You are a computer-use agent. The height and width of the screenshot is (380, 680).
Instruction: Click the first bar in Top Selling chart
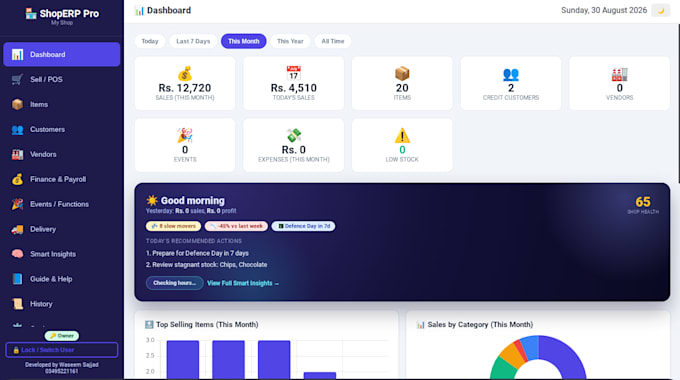[x=183, y=359]
